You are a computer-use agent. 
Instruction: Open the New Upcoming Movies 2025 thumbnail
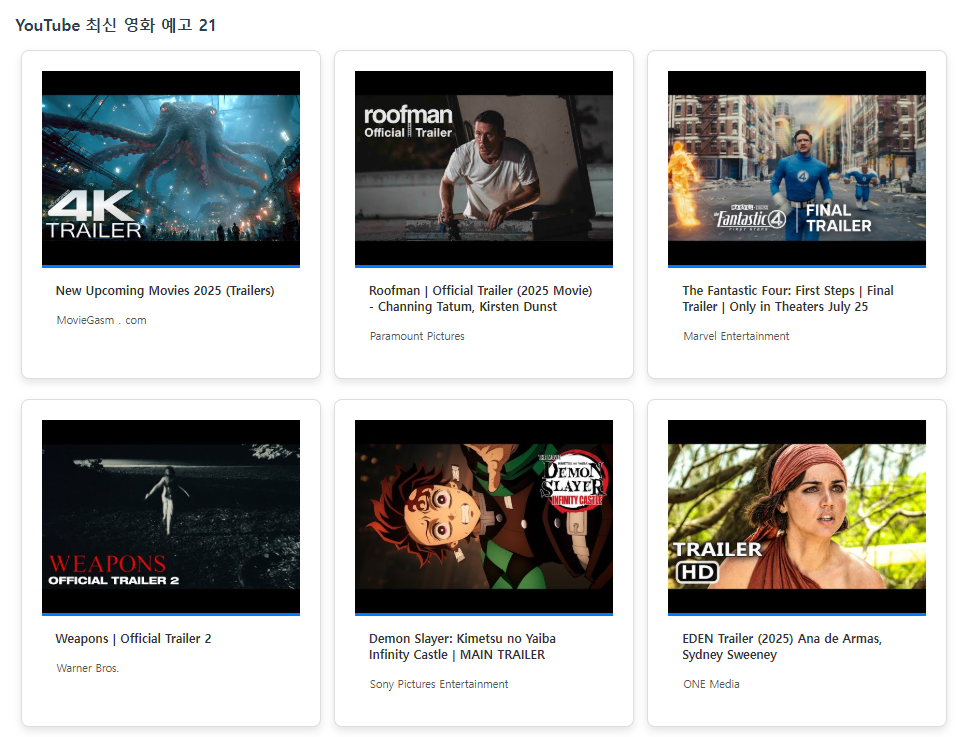tap(171, 168)
